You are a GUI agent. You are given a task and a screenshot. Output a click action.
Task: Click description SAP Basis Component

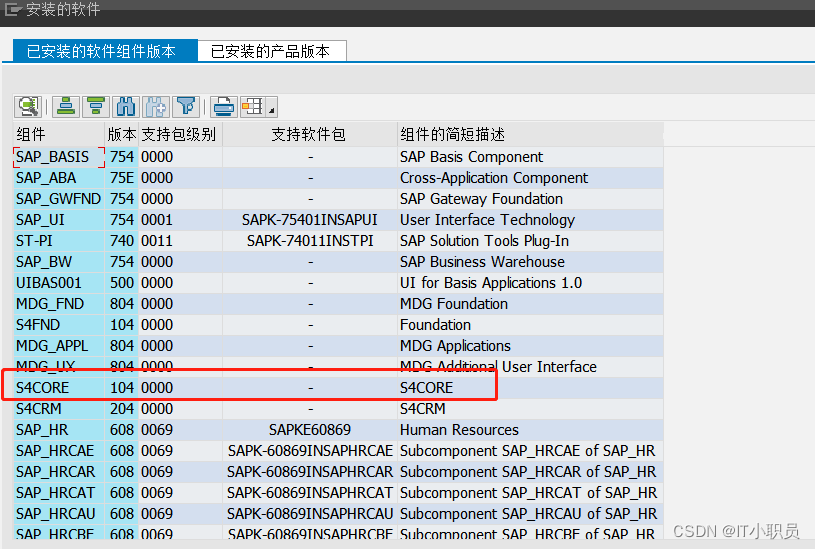click(471, 157)
